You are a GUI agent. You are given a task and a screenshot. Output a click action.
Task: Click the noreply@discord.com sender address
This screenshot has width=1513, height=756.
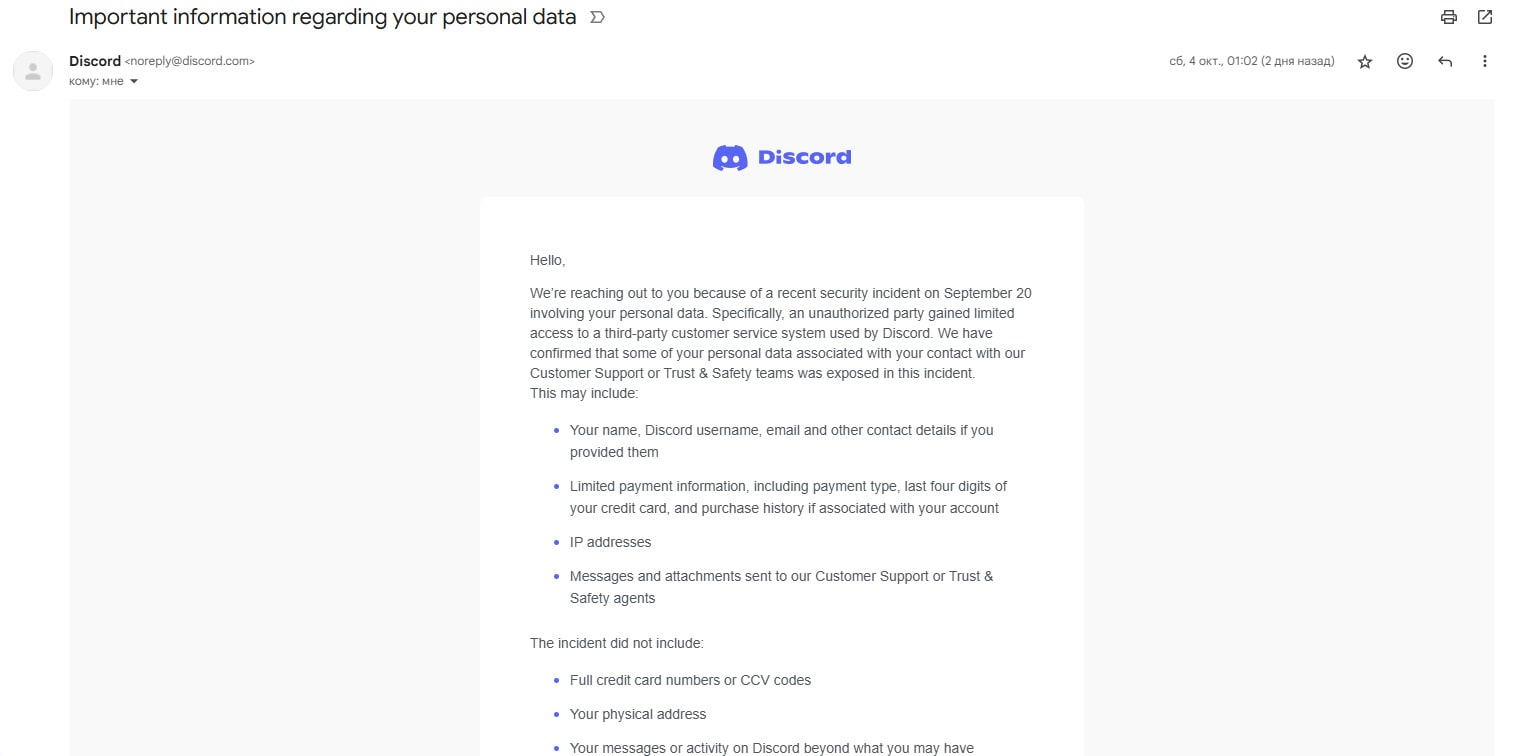[x=190, y=61]
